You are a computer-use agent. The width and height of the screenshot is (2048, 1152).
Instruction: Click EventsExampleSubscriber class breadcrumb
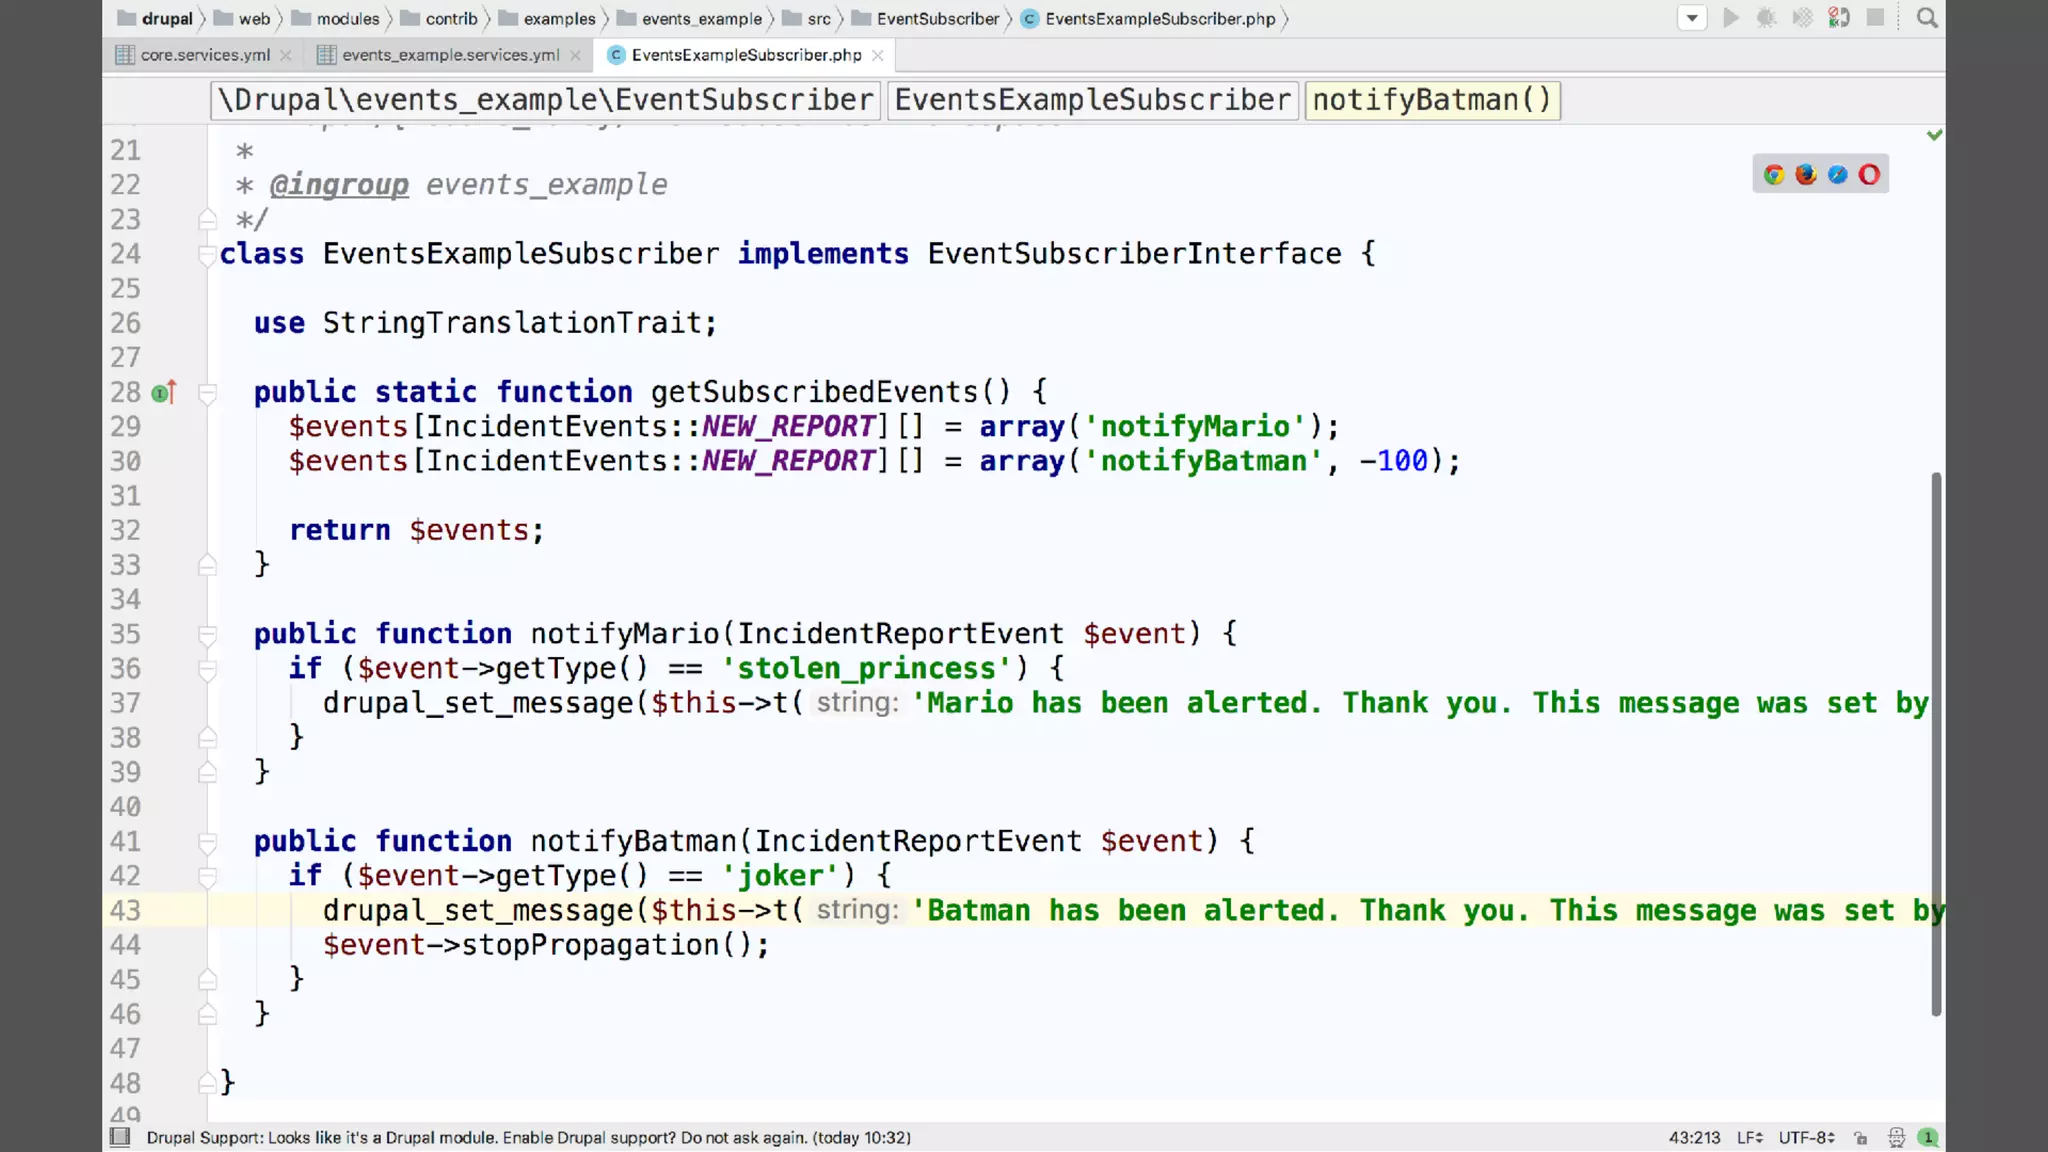(x=1092, y=100)
